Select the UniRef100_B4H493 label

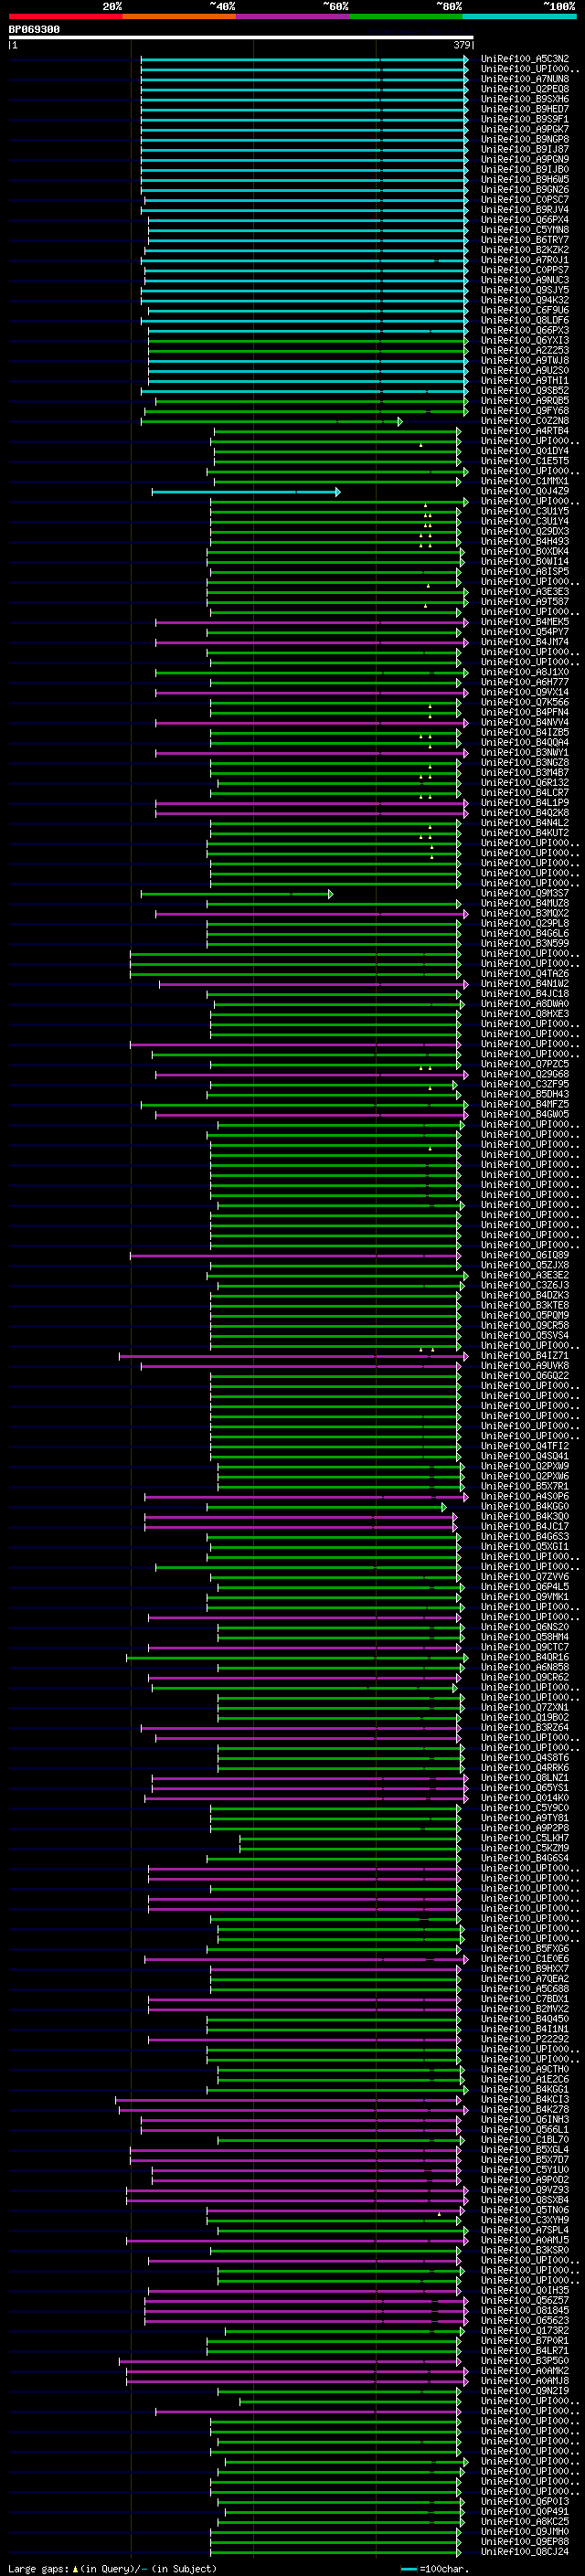tap(525, 542)
